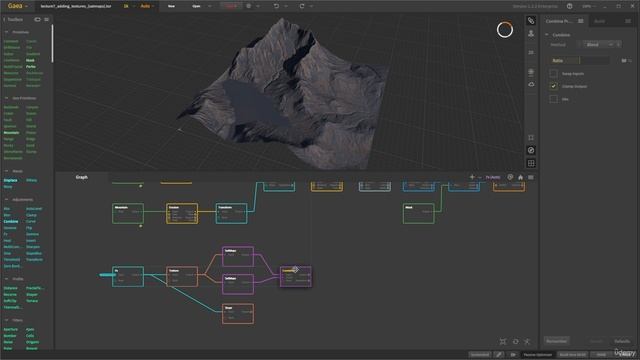Click the target icon in graph toolbar
640x360 pixels.
tap(510, 177)
